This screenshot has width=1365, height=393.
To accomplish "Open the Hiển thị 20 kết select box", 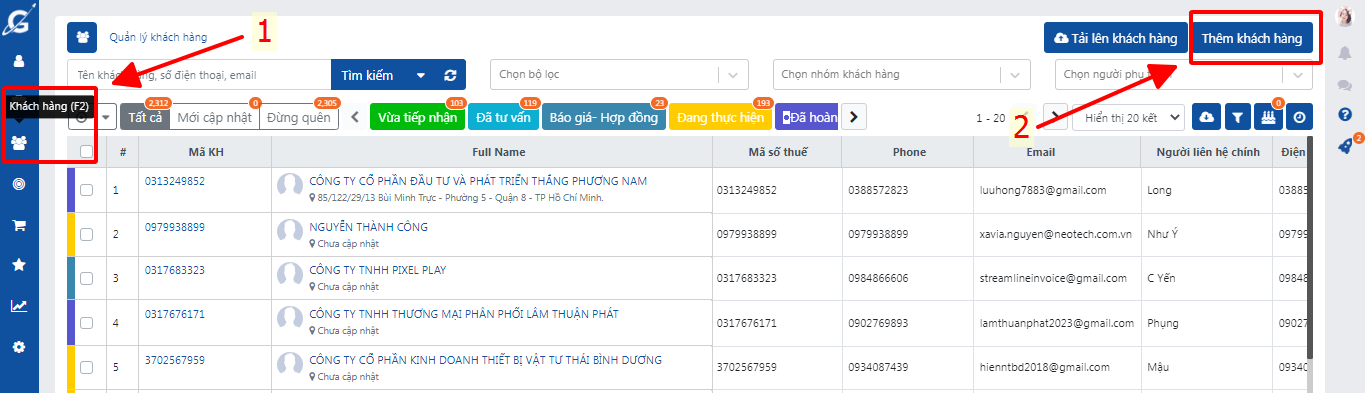I will pyautogui.click(x=1128, y=117).
